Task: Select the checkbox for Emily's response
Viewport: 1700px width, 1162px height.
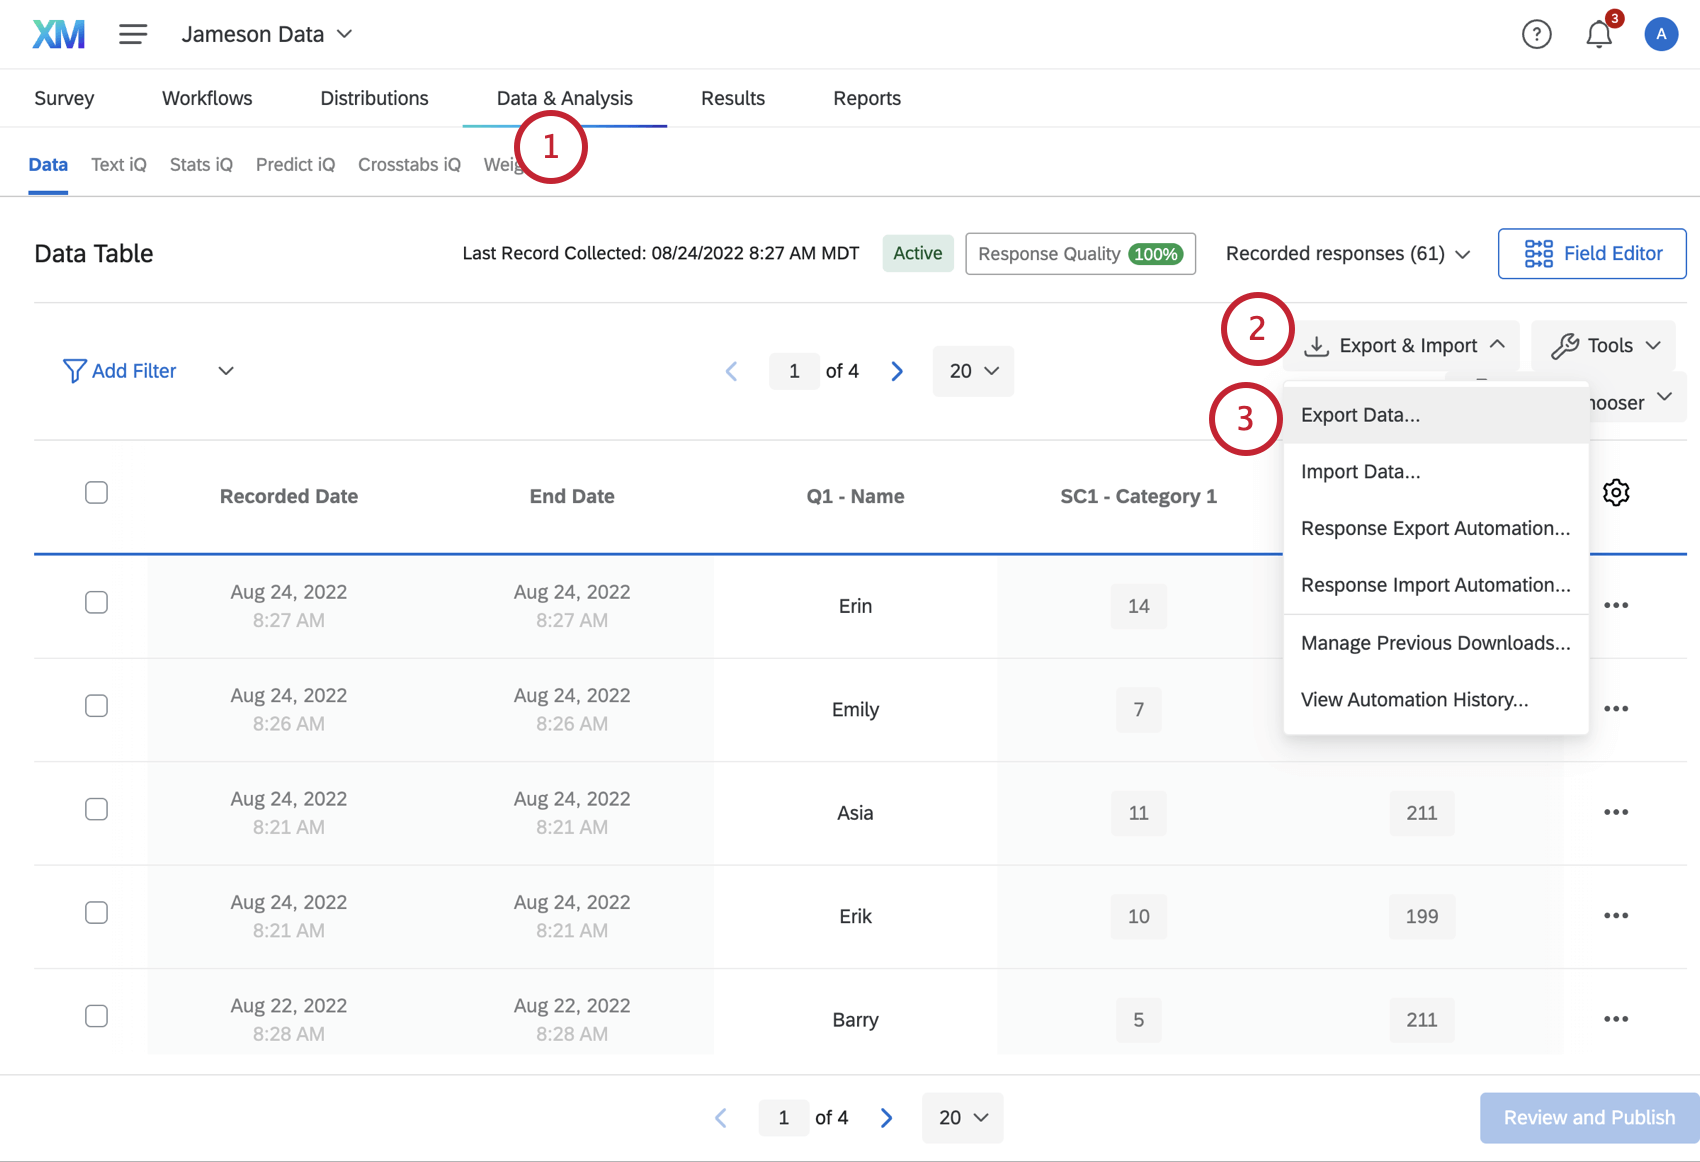Action: (96, 705)
